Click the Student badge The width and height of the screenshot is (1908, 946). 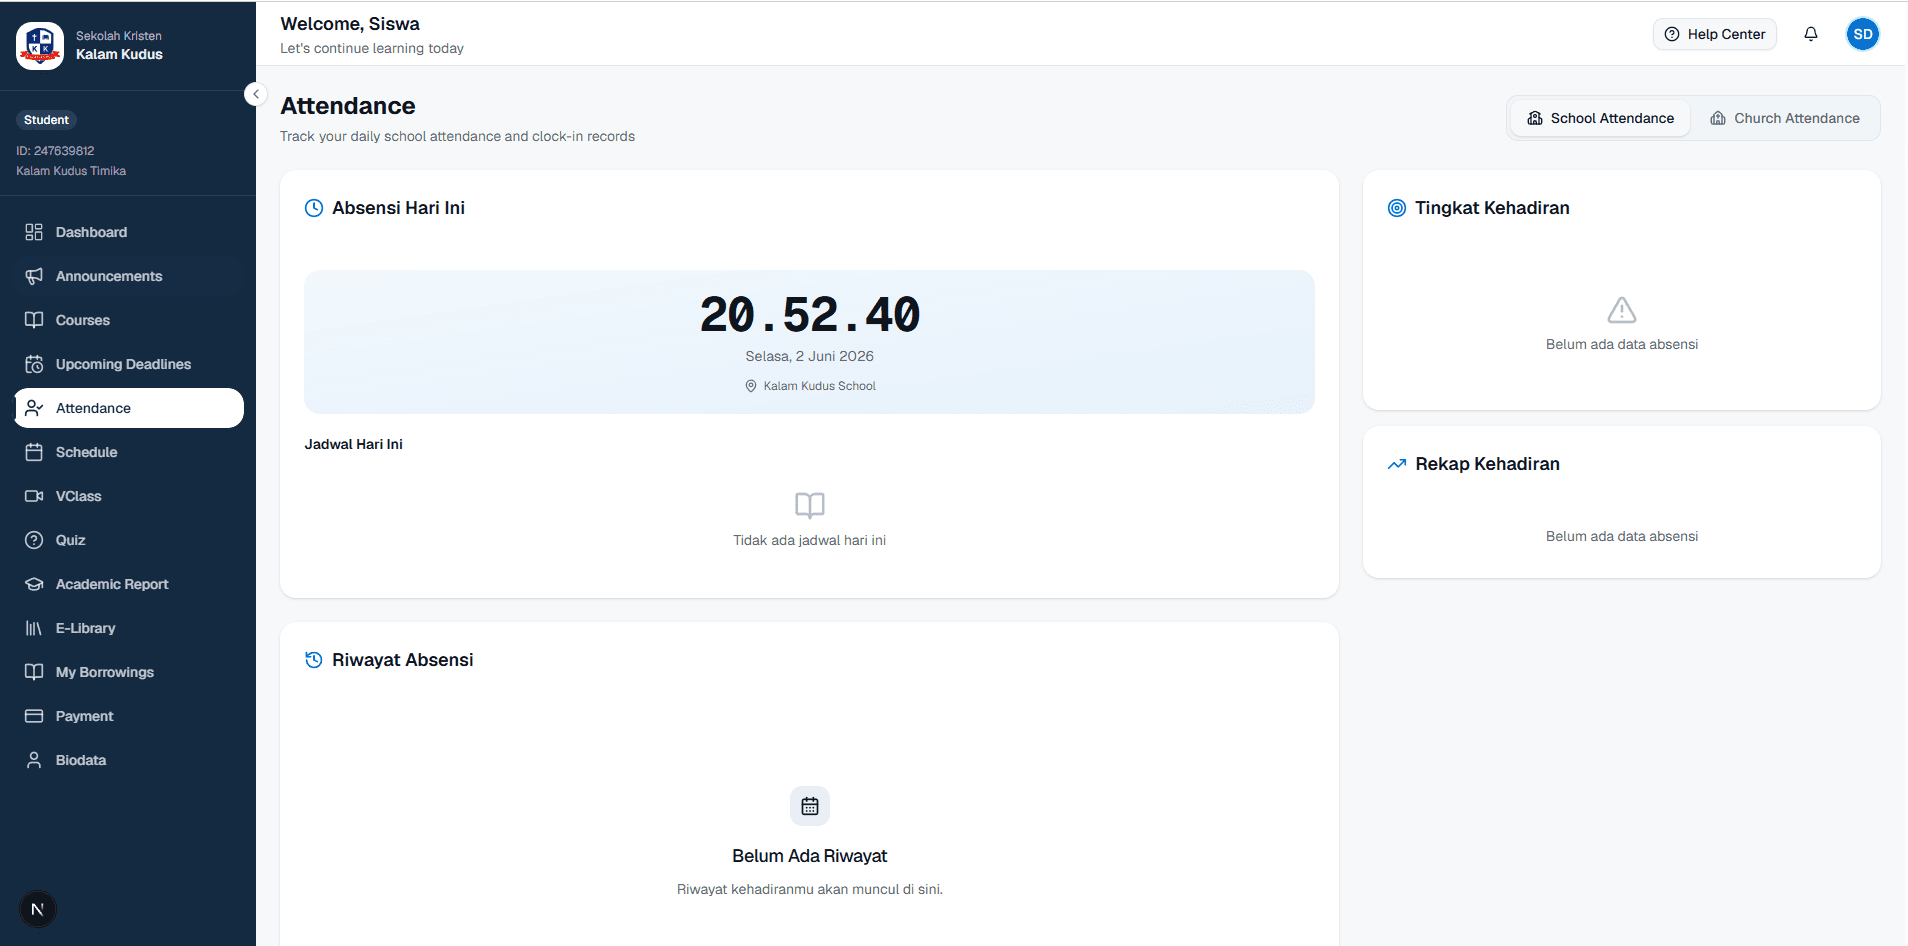[x=46, y=120]
